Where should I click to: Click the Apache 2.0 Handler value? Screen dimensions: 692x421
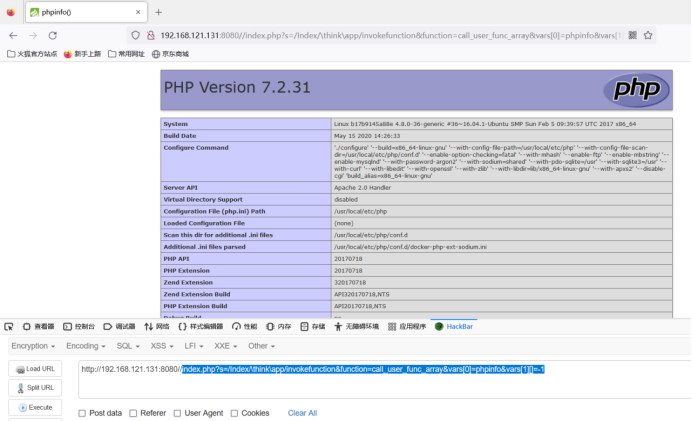[362, 188]
